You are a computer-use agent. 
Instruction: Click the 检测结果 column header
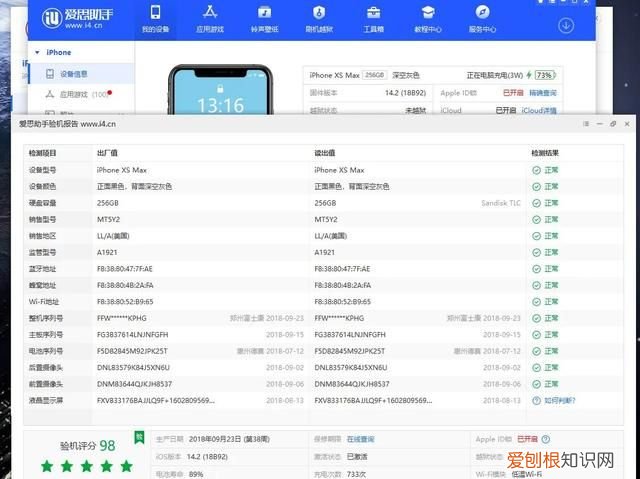tap(545, 153)
